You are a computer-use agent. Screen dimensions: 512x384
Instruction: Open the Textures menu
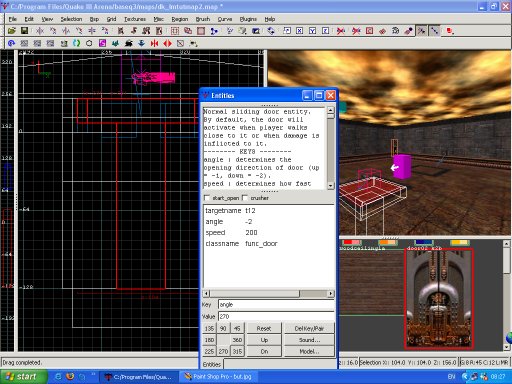[x=135, y=19]
